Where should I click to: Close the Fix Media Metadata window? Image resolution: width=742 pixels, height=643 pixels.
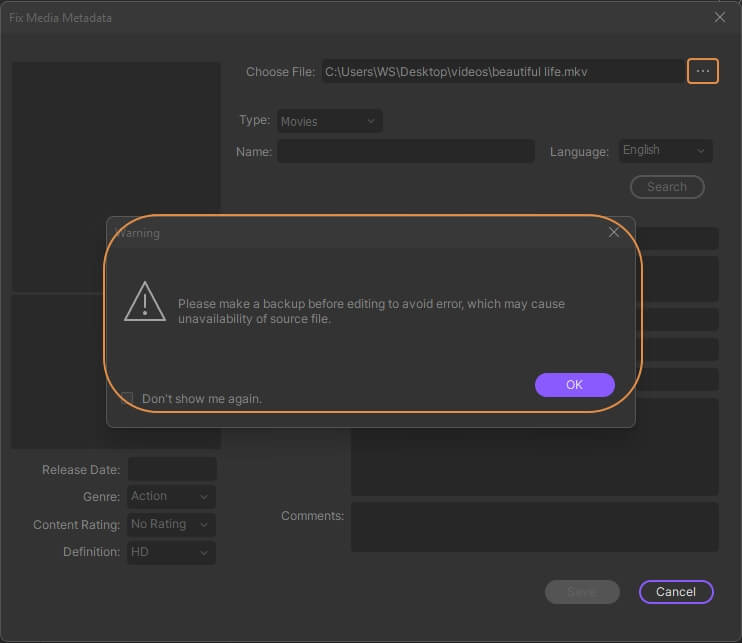click(x=719, y=17)
